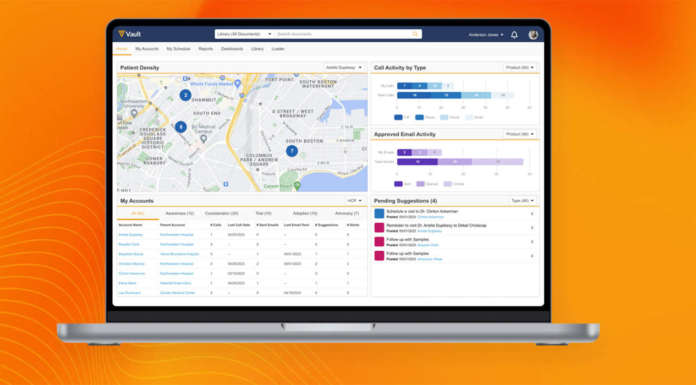Screen dimensions: 696x385
Task: Open Schedule a visit to Dr. Clinton Ackerman
Action: coord(422,212)
